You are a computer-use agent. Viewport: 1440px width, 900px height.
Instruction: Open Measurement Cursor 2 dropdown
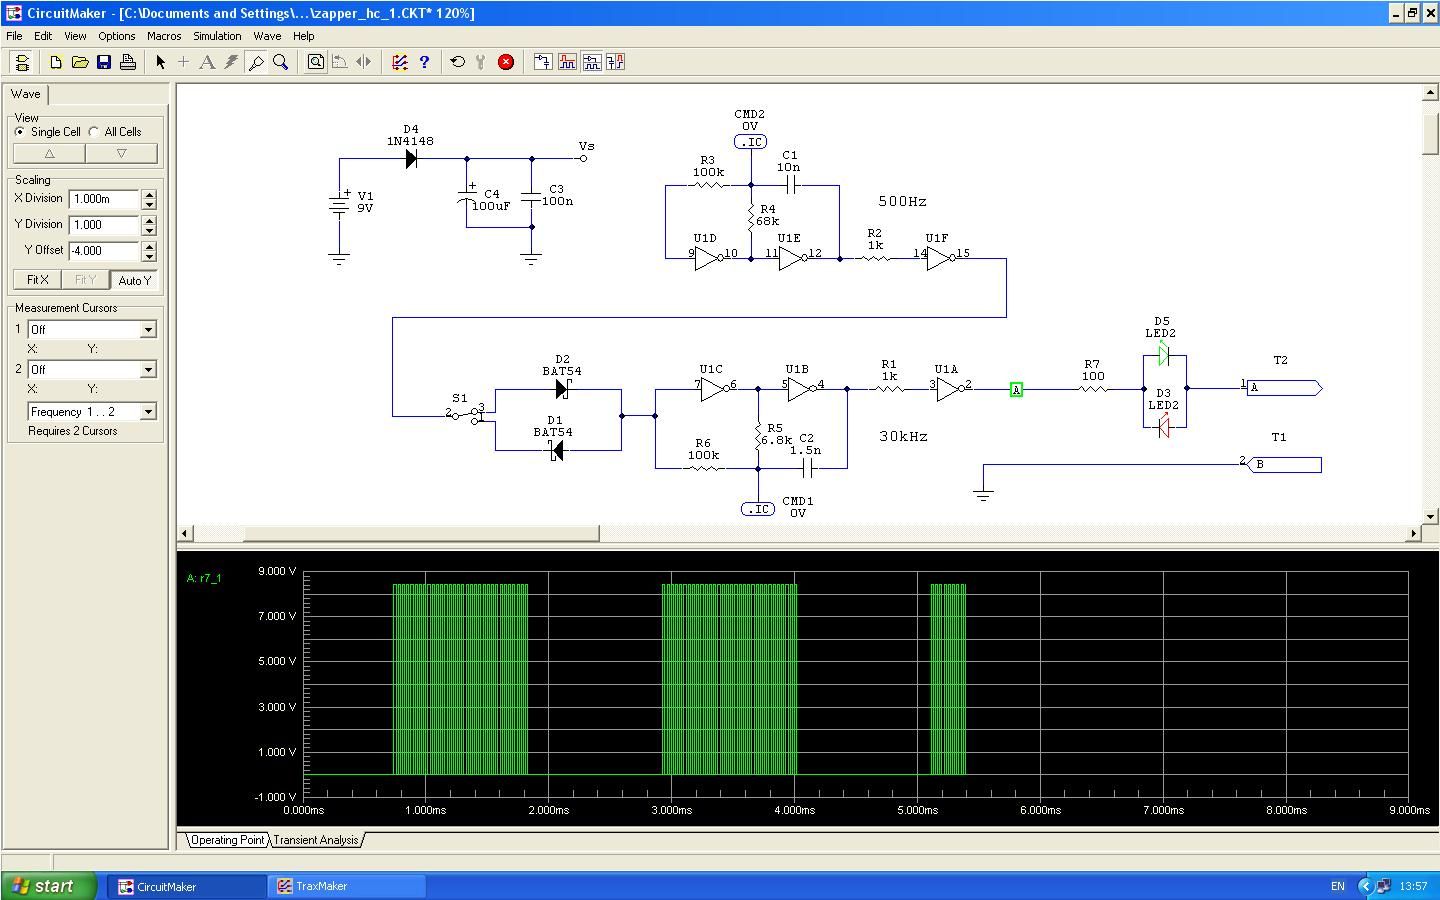pos(148,370)
